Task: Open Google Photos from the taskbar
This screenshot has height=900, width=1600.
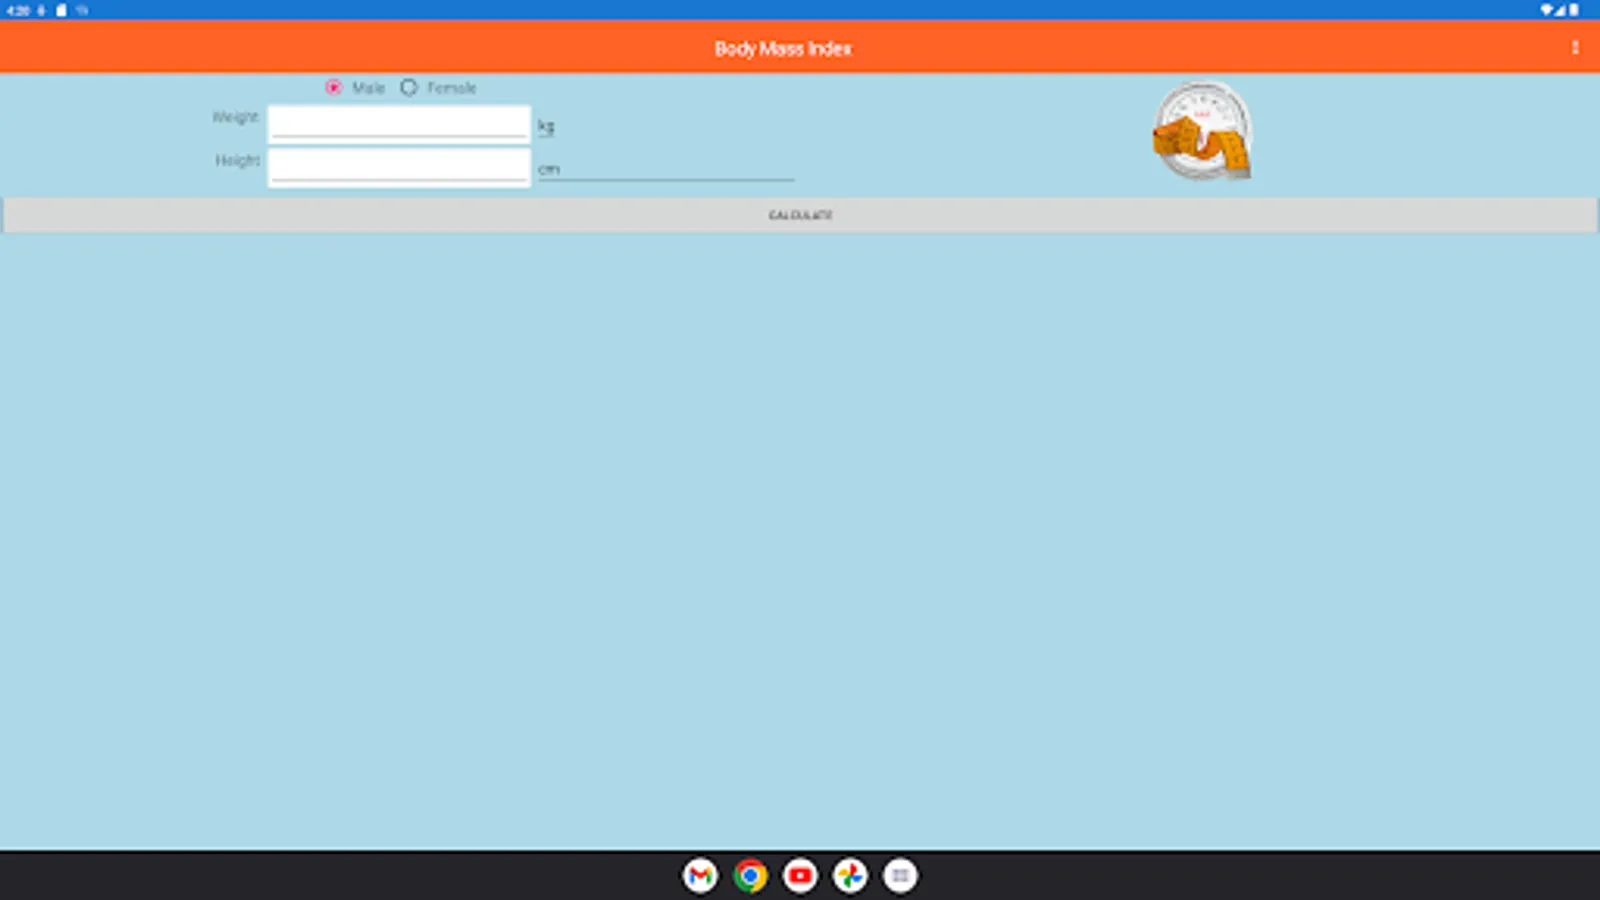Action: 850,875
